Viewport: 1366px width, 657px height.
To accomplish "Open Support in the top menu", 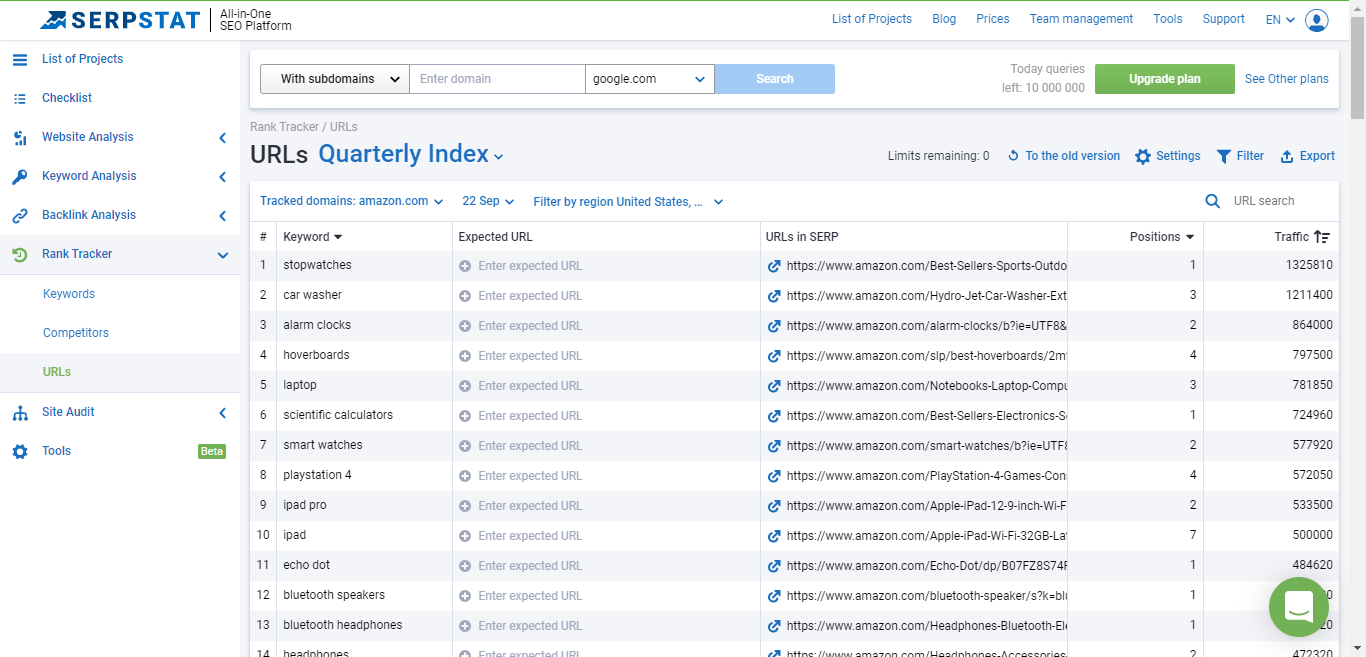I will [1224, 19].
